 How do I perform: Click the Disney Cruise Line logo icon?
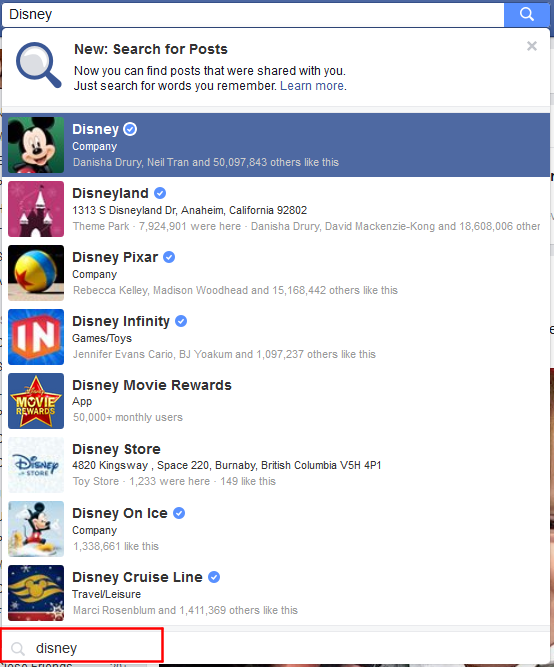click(x=36, y=593)
